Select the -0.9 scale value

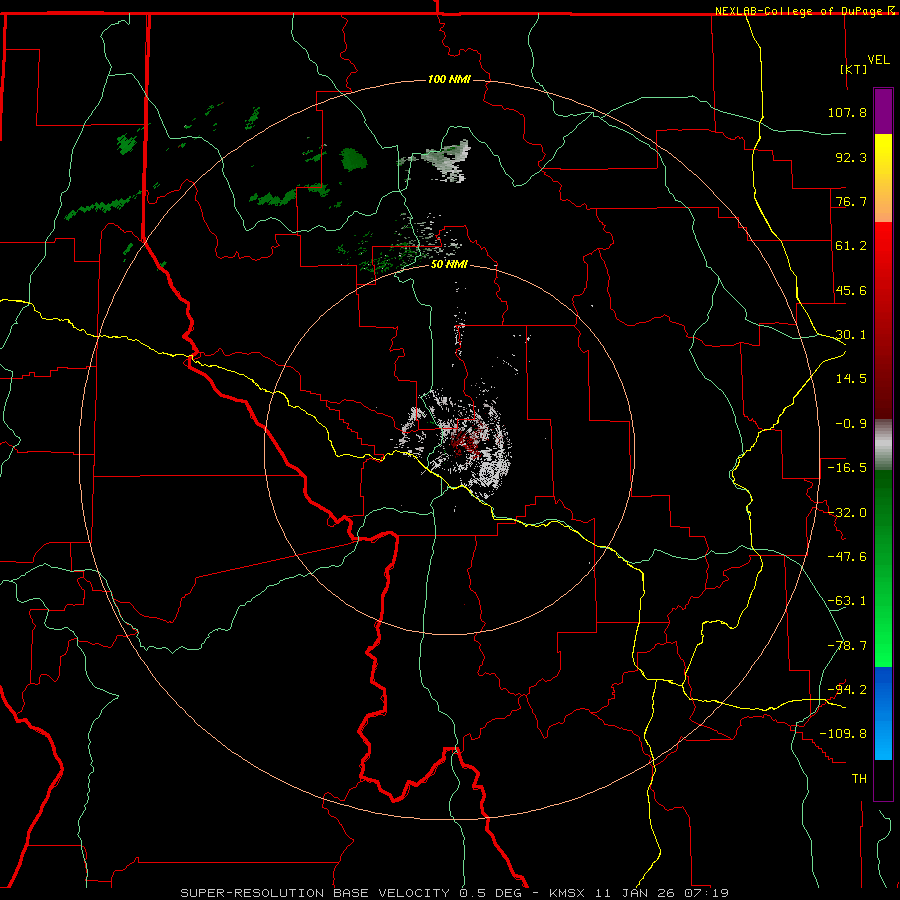851,424
